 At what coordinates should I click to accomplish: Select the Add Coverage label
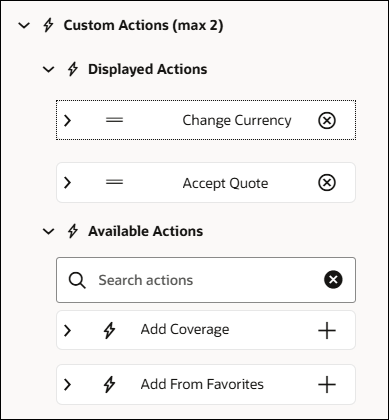pyautogui.click(x=185, y=330)
